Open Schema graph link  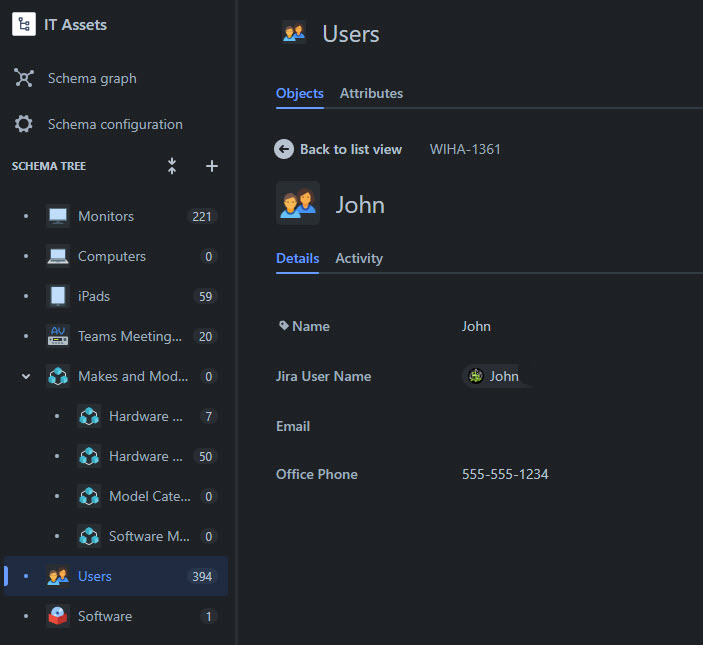tap(92, 78)
